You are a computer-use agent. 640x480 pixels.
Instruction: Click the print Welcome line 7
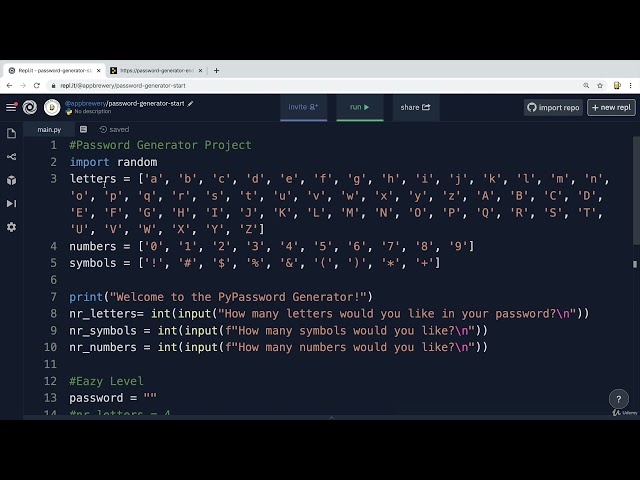click(x=221, y=297)
